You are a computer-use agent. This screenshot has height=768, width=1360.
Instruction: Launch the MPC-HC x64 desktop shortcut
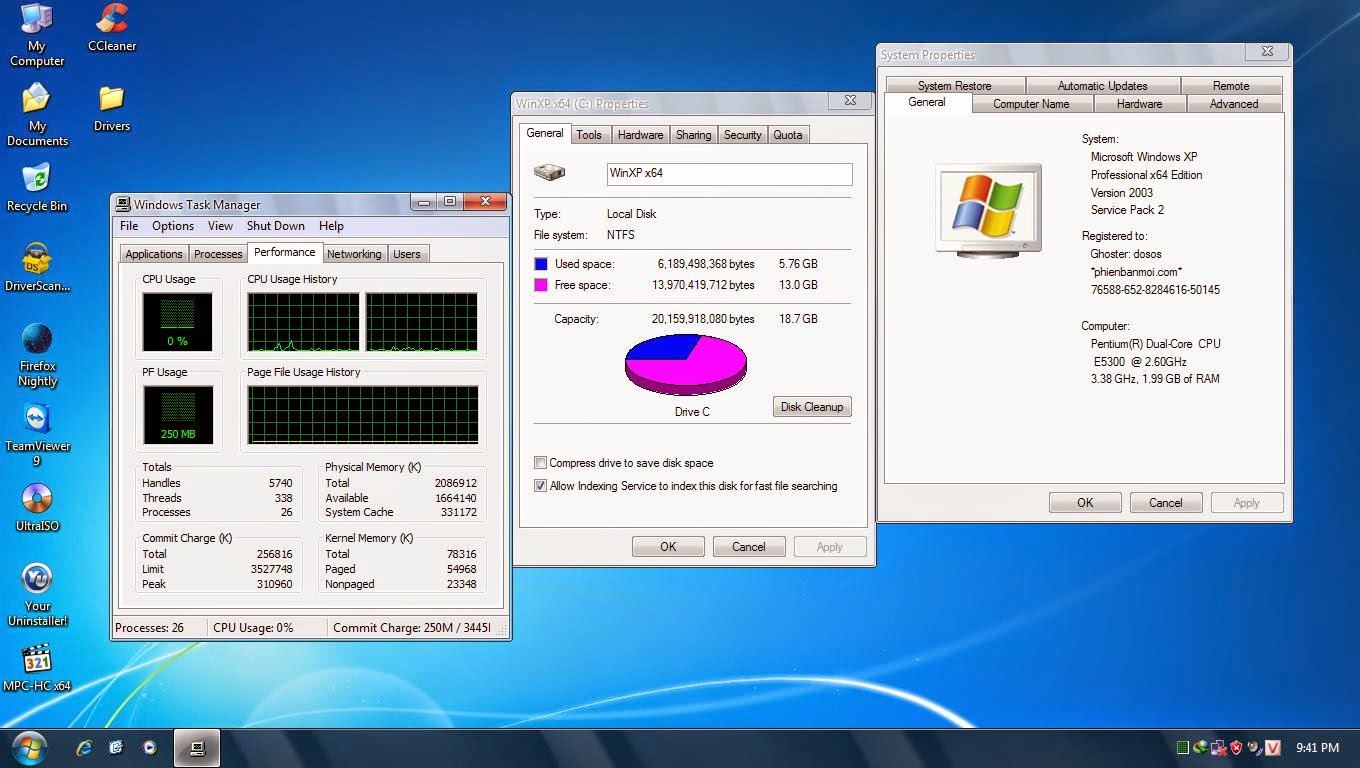pos(37,667)
